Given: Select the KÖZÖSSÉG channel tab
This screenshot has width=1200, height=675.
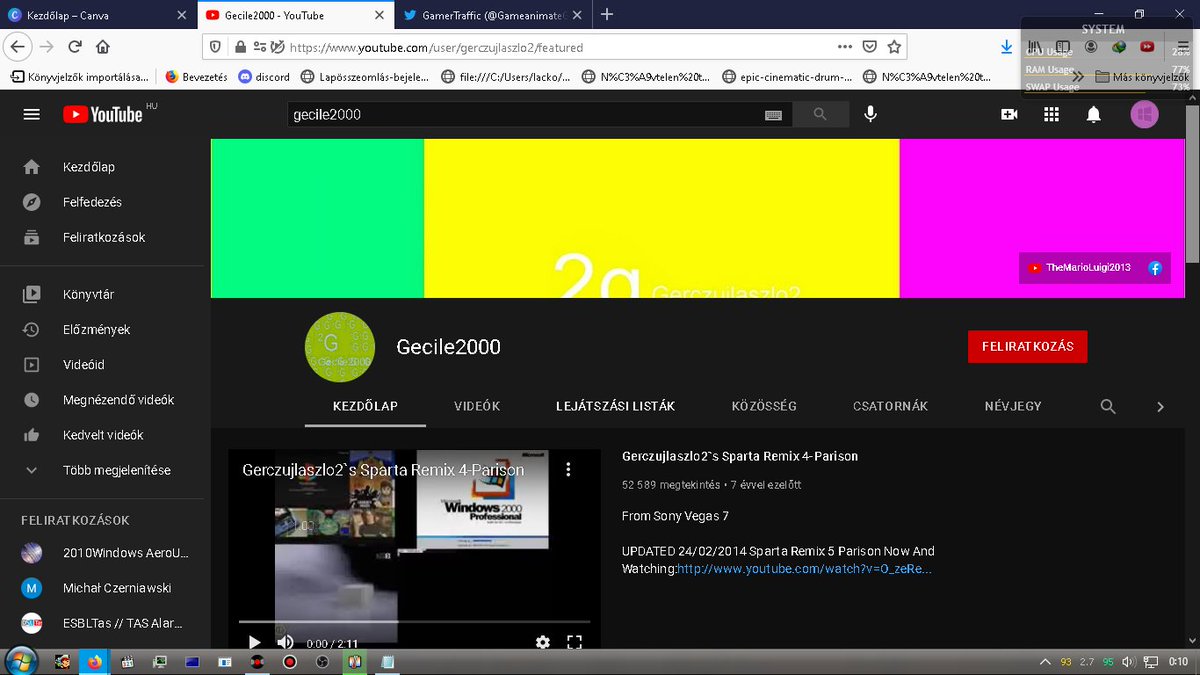Looking at the screenshot, I should [x=764, y=406].
